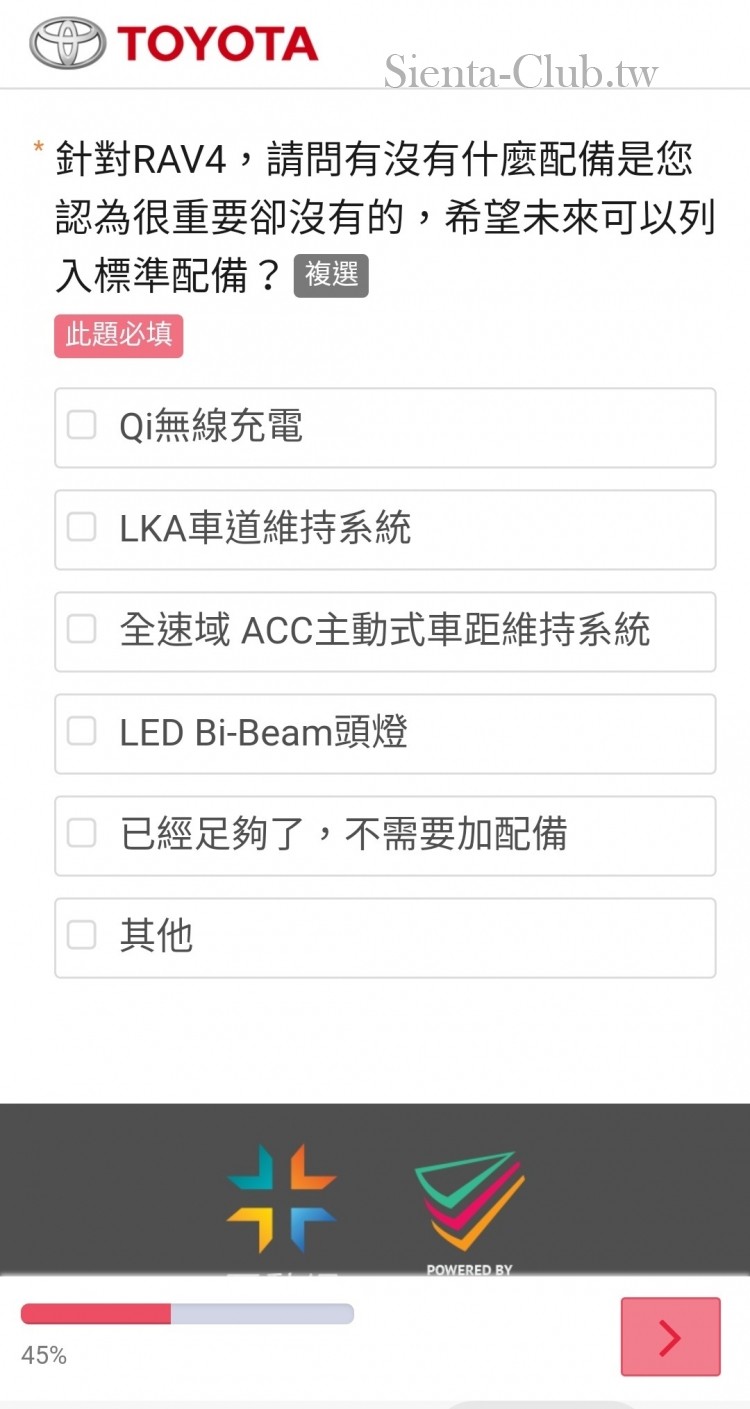Toggle the 已經足夠了，不需要加配備 checkbox
750x1409 pixels.
pyautogui.click(x=82, y=834)
